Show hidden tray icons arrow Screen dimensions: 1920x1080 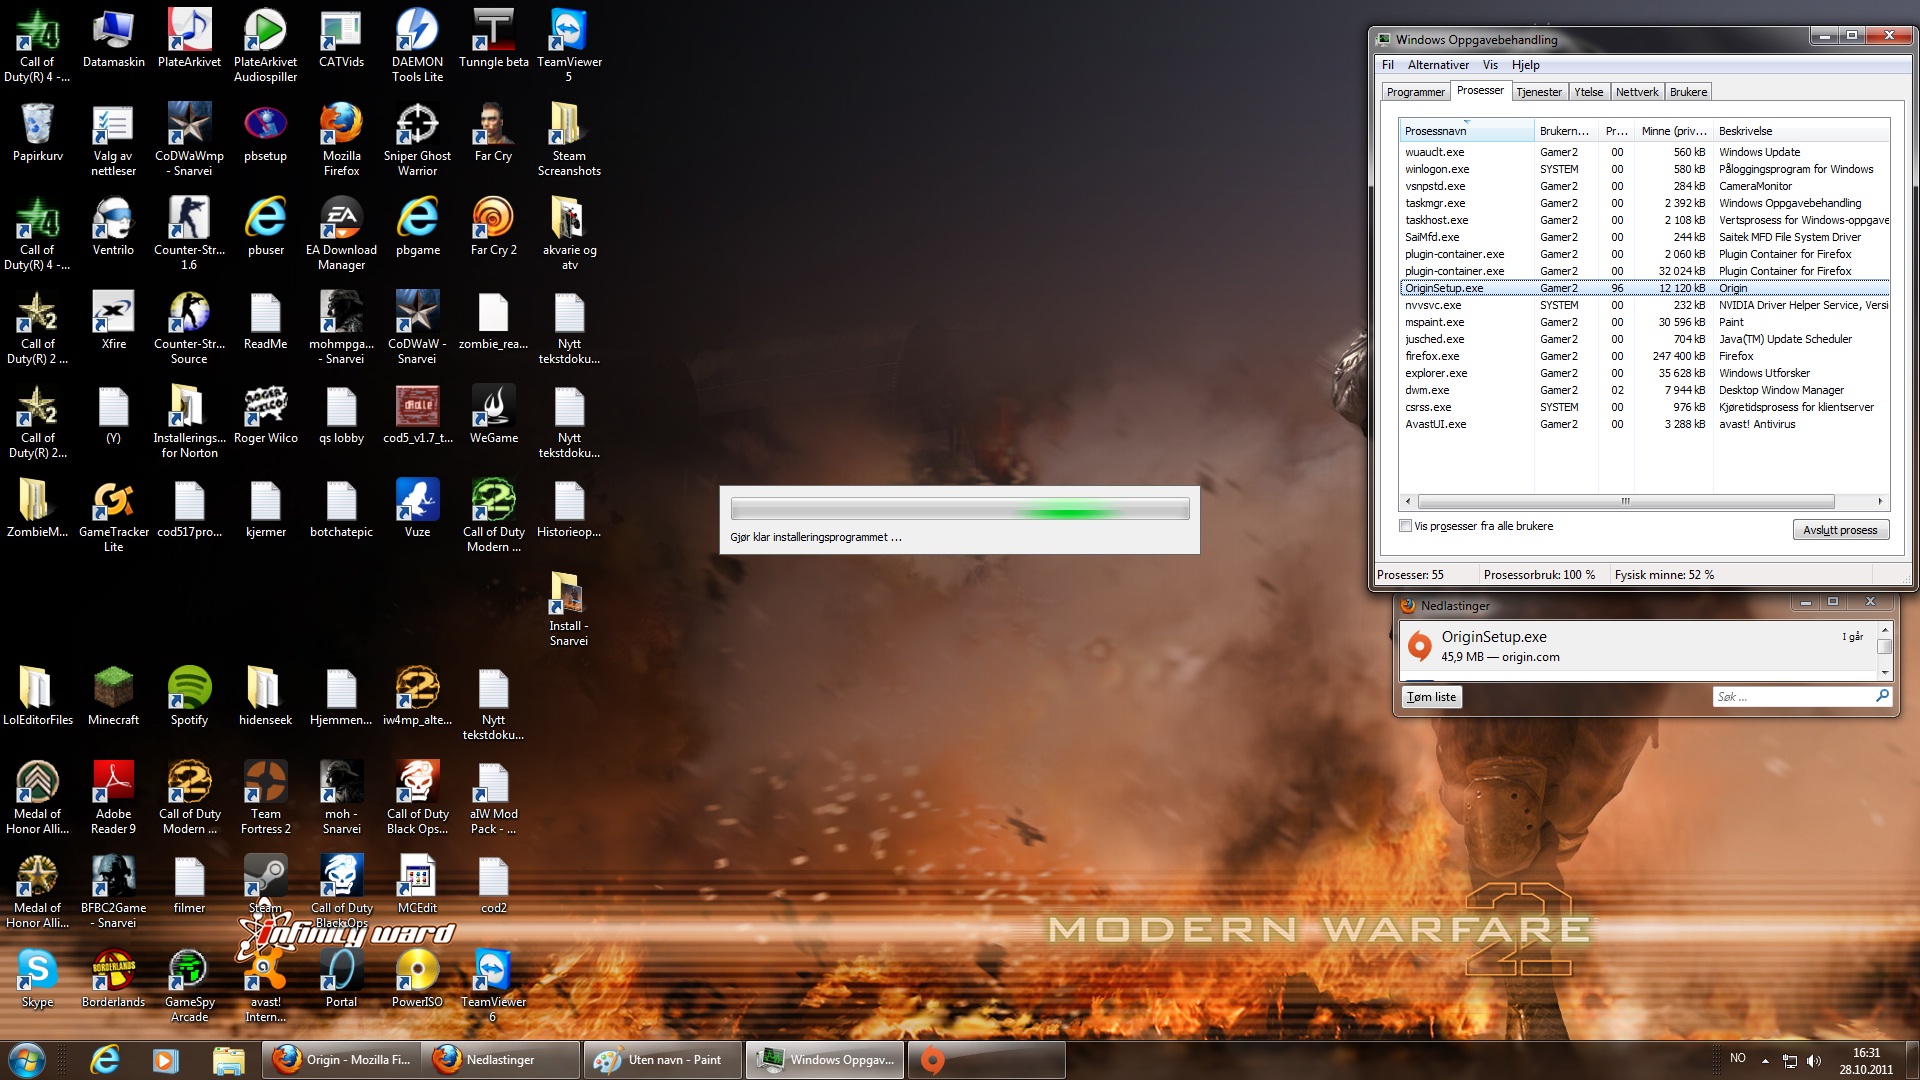[1765, 1060]
